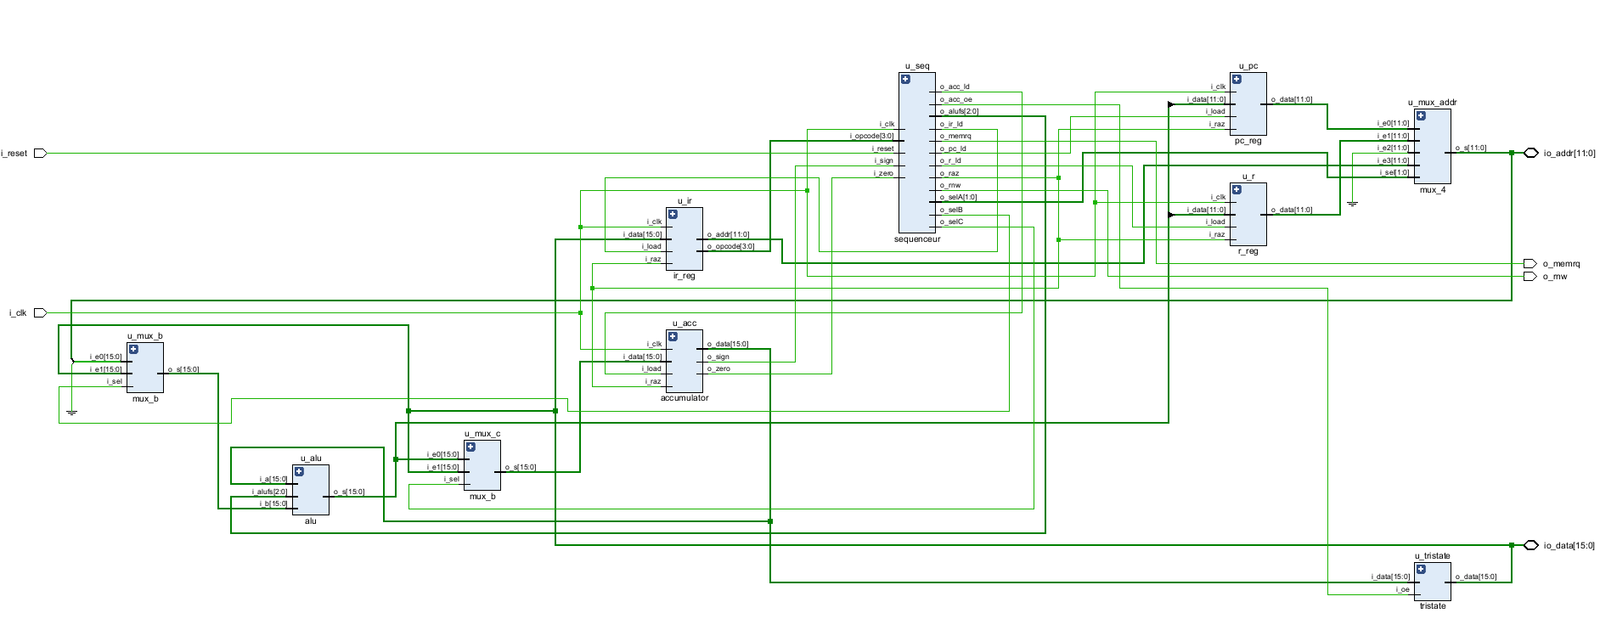Expand the u_alu block

(299, 471)
